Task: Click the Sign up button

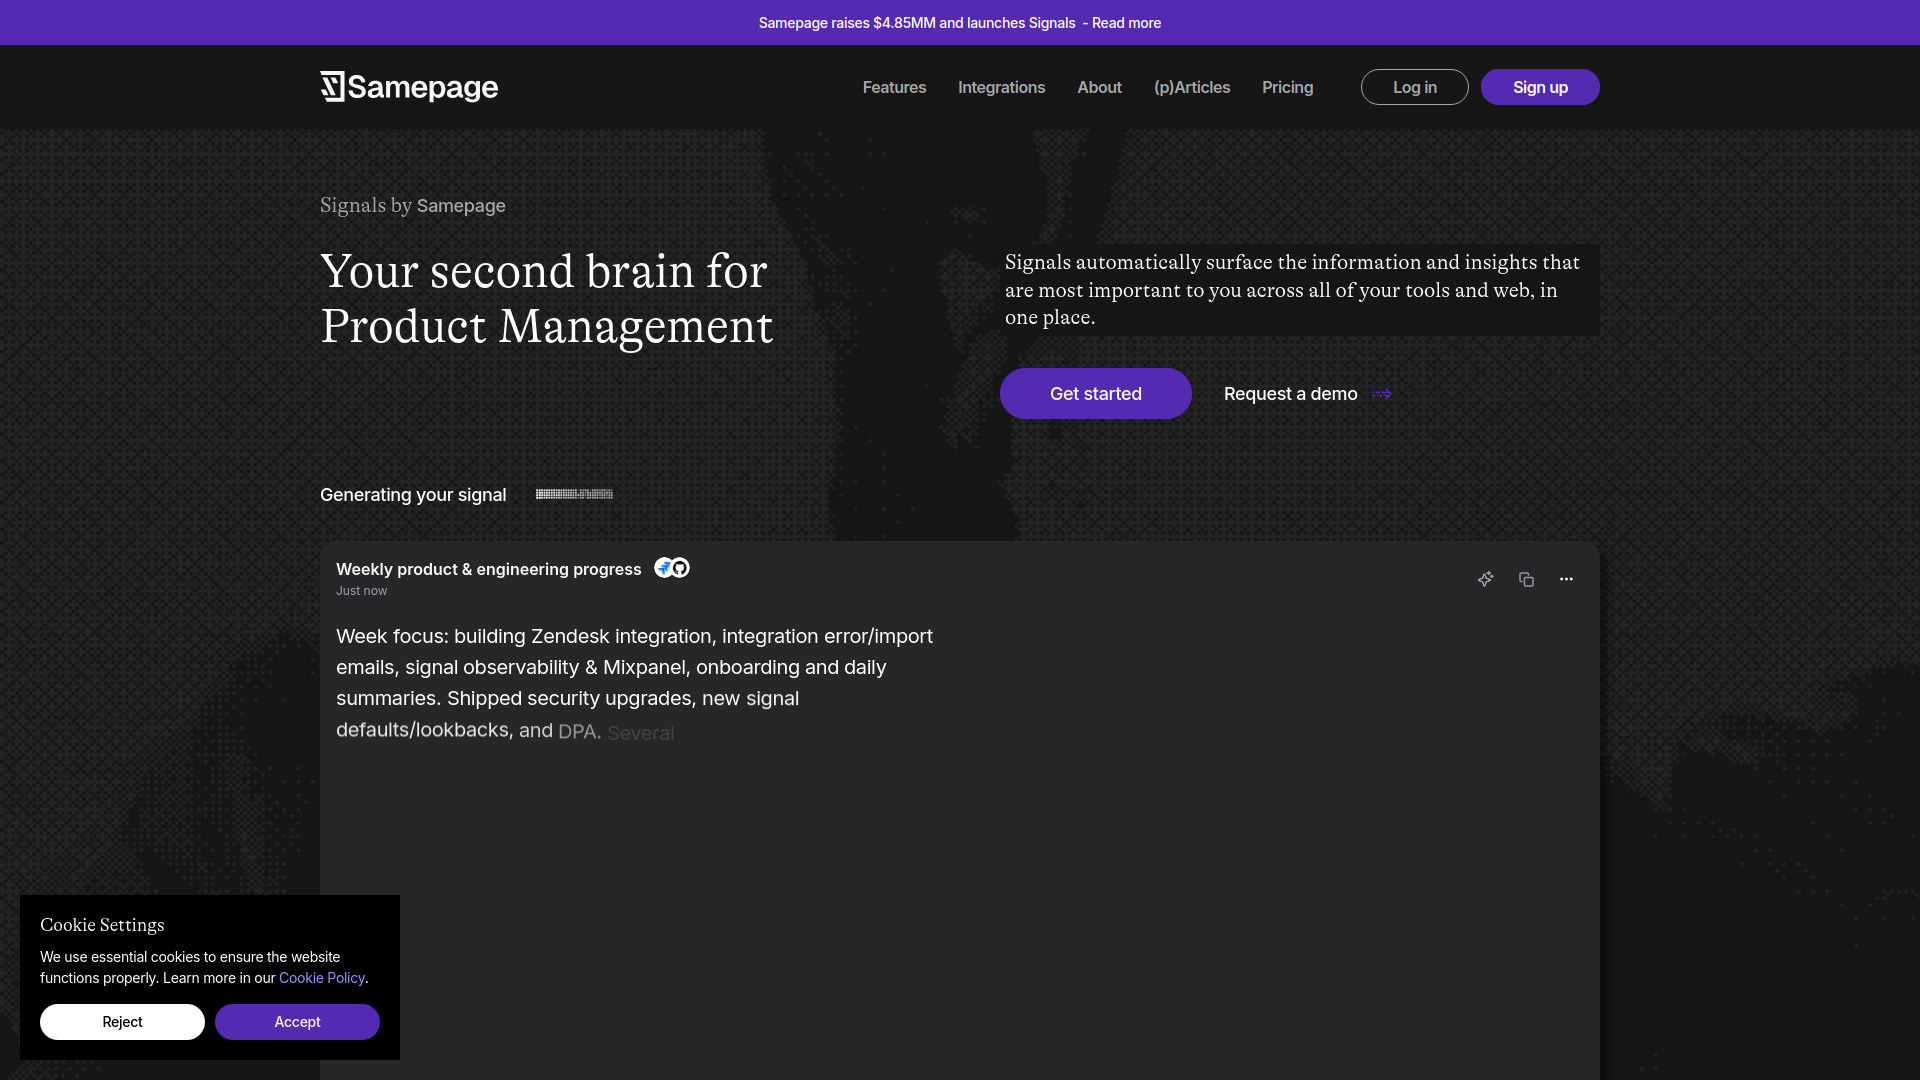Action: (1540, 87)
